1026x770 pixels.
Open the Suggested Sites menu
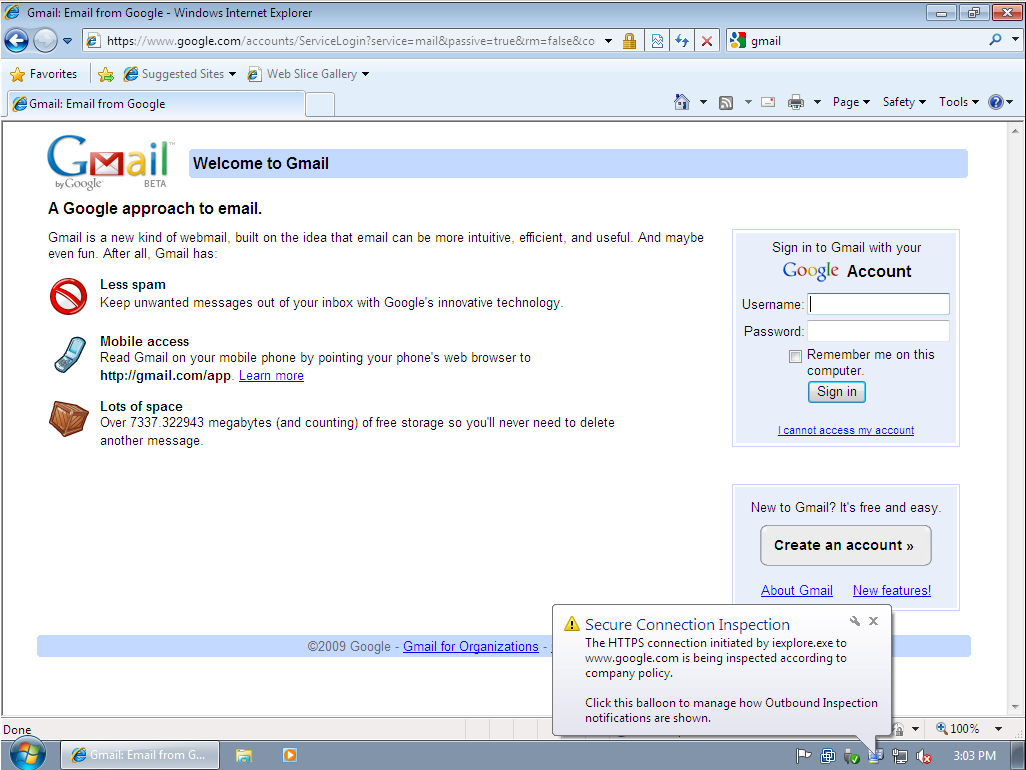coord(180,74)
